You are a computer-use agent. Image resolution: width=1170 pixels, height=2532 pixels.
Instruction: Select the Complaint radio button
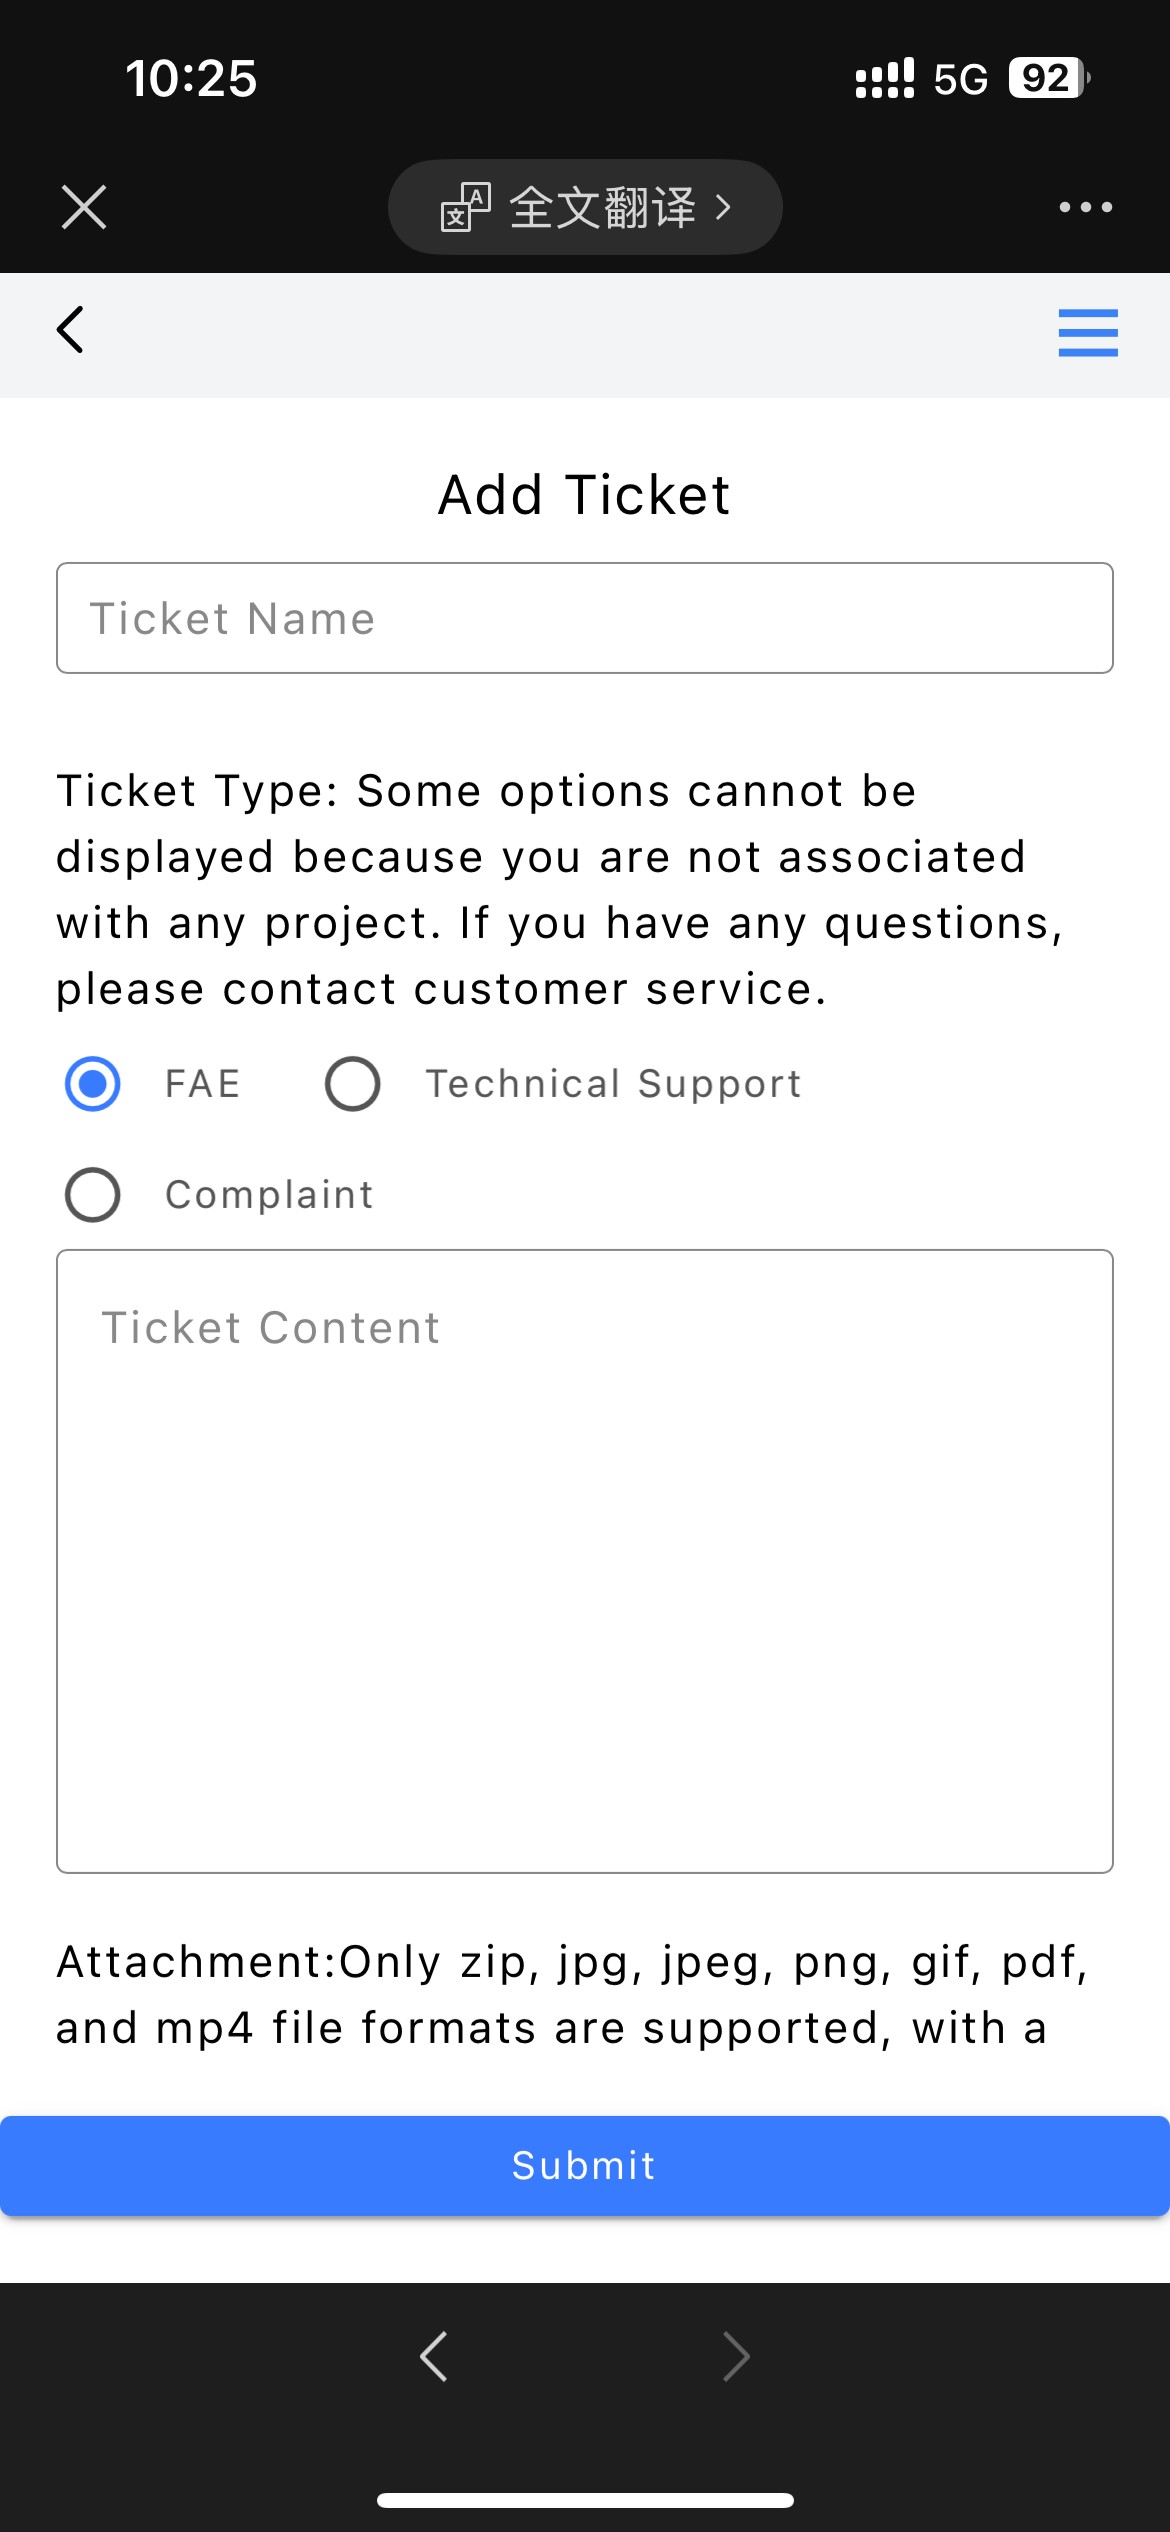tap(93, 1195)
